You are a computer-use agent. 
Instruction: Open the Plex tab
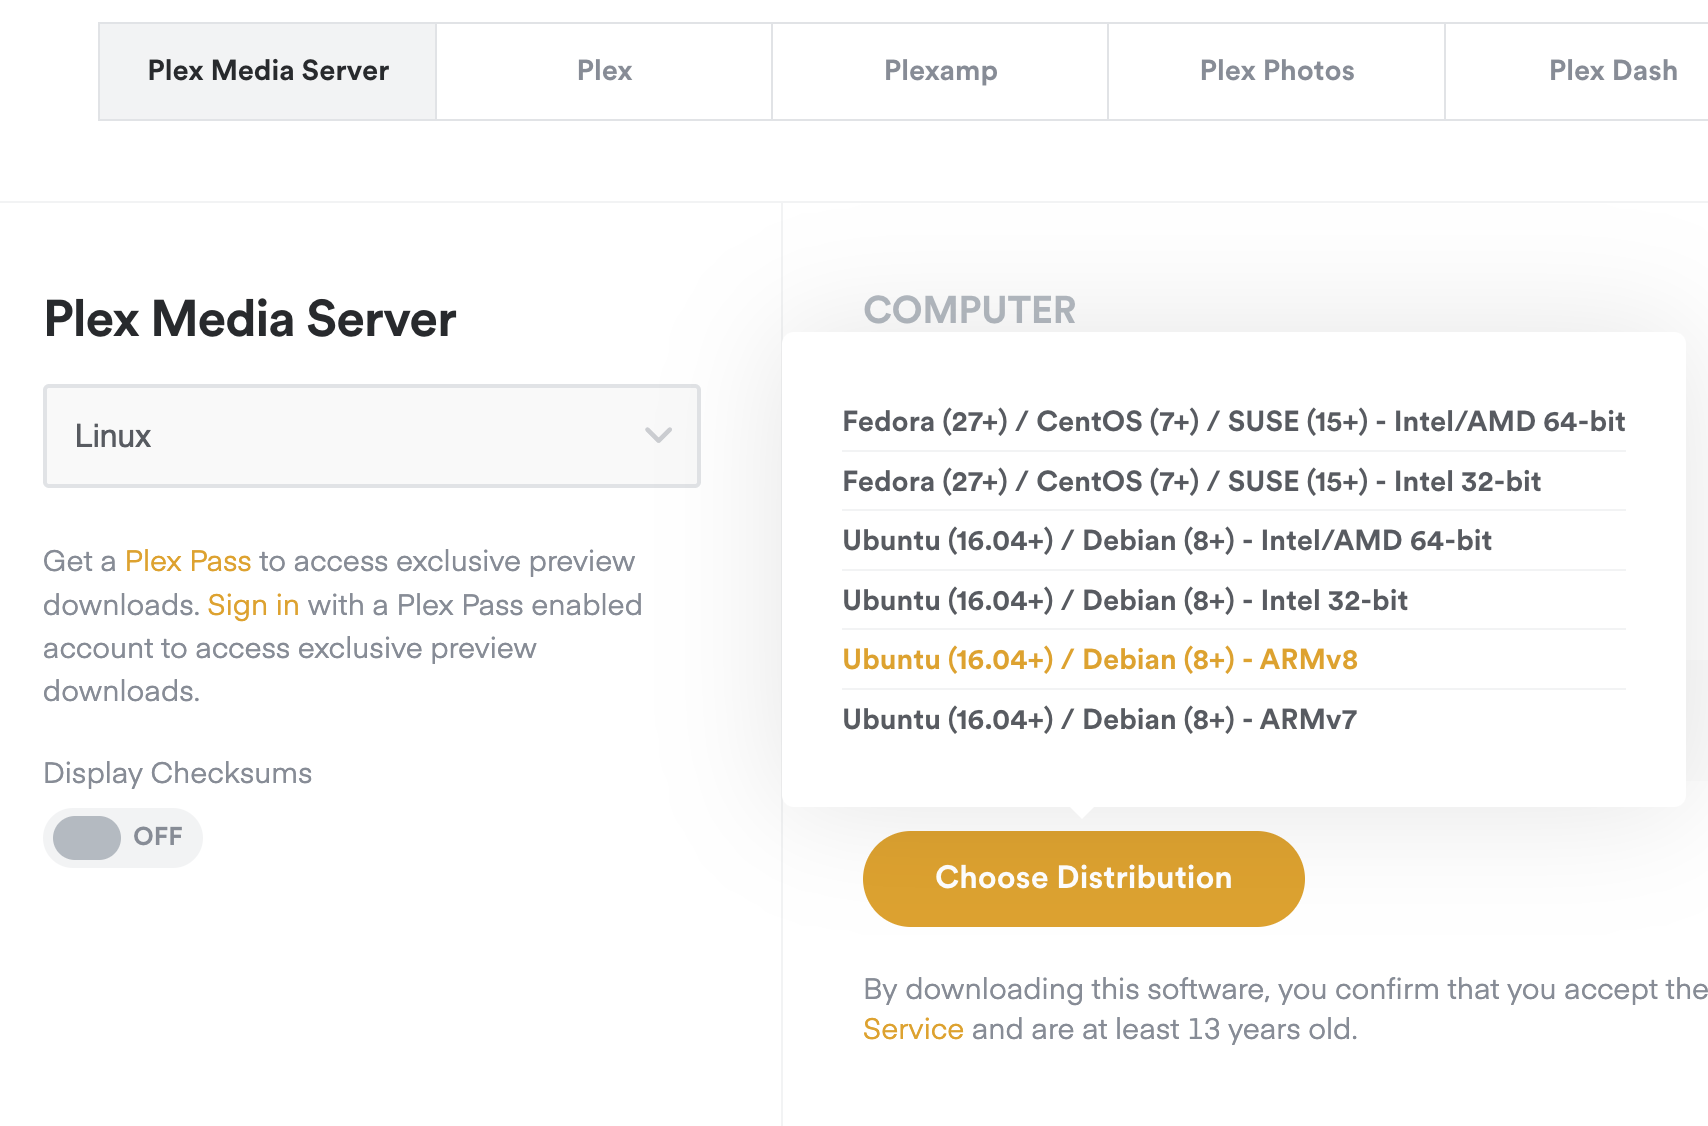(x=604, y=71)
